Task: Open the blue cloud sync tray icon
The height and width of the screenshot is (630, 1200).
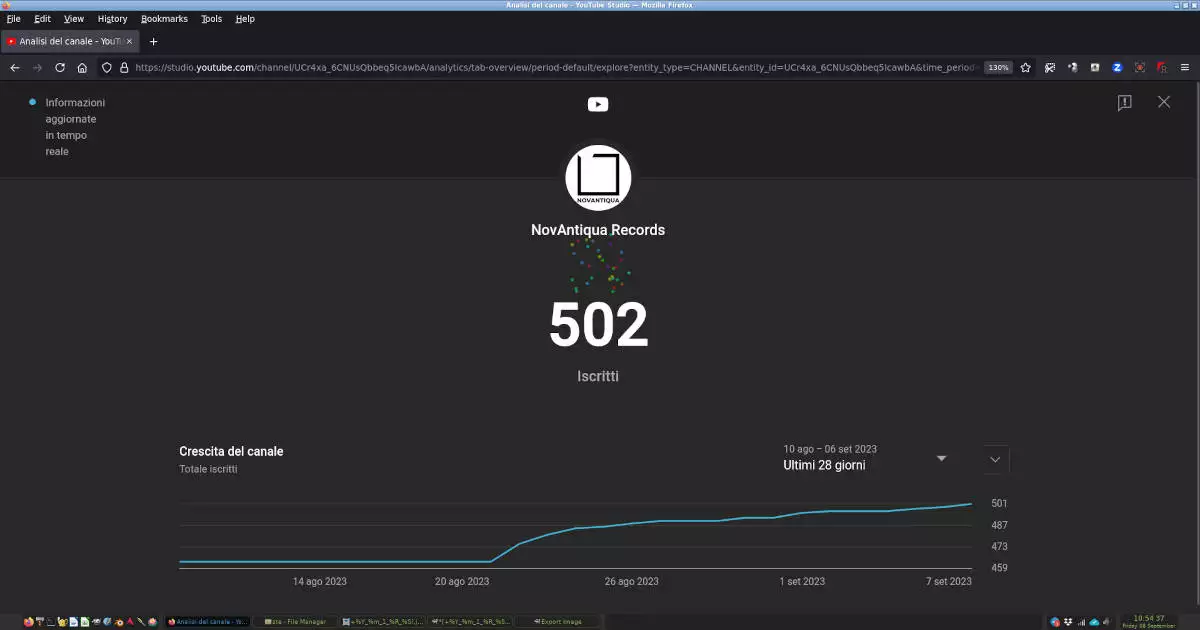Action: tap(1094, 622)
